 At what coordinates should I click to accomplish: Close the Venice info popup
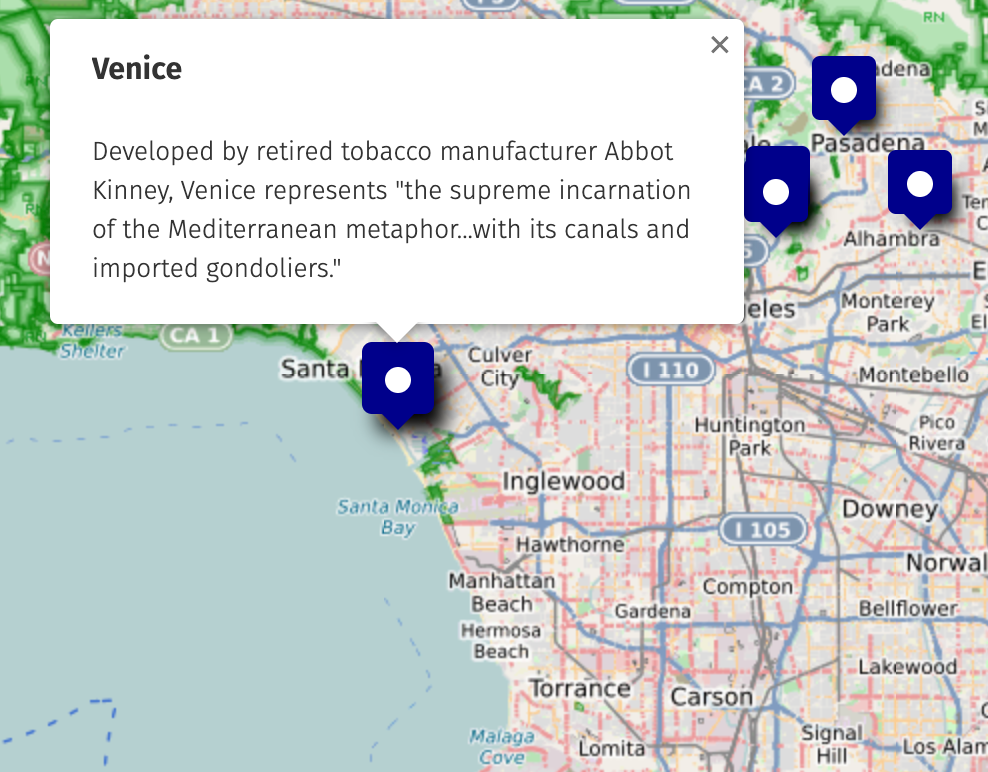click(x=719, y=45)
